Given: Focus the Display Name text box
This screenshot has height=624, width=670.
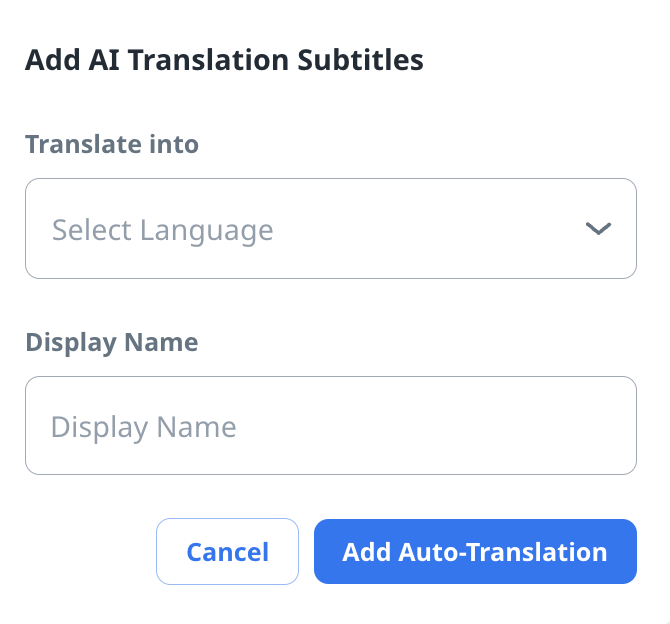Looking at the screenshot, I should 330,426.
